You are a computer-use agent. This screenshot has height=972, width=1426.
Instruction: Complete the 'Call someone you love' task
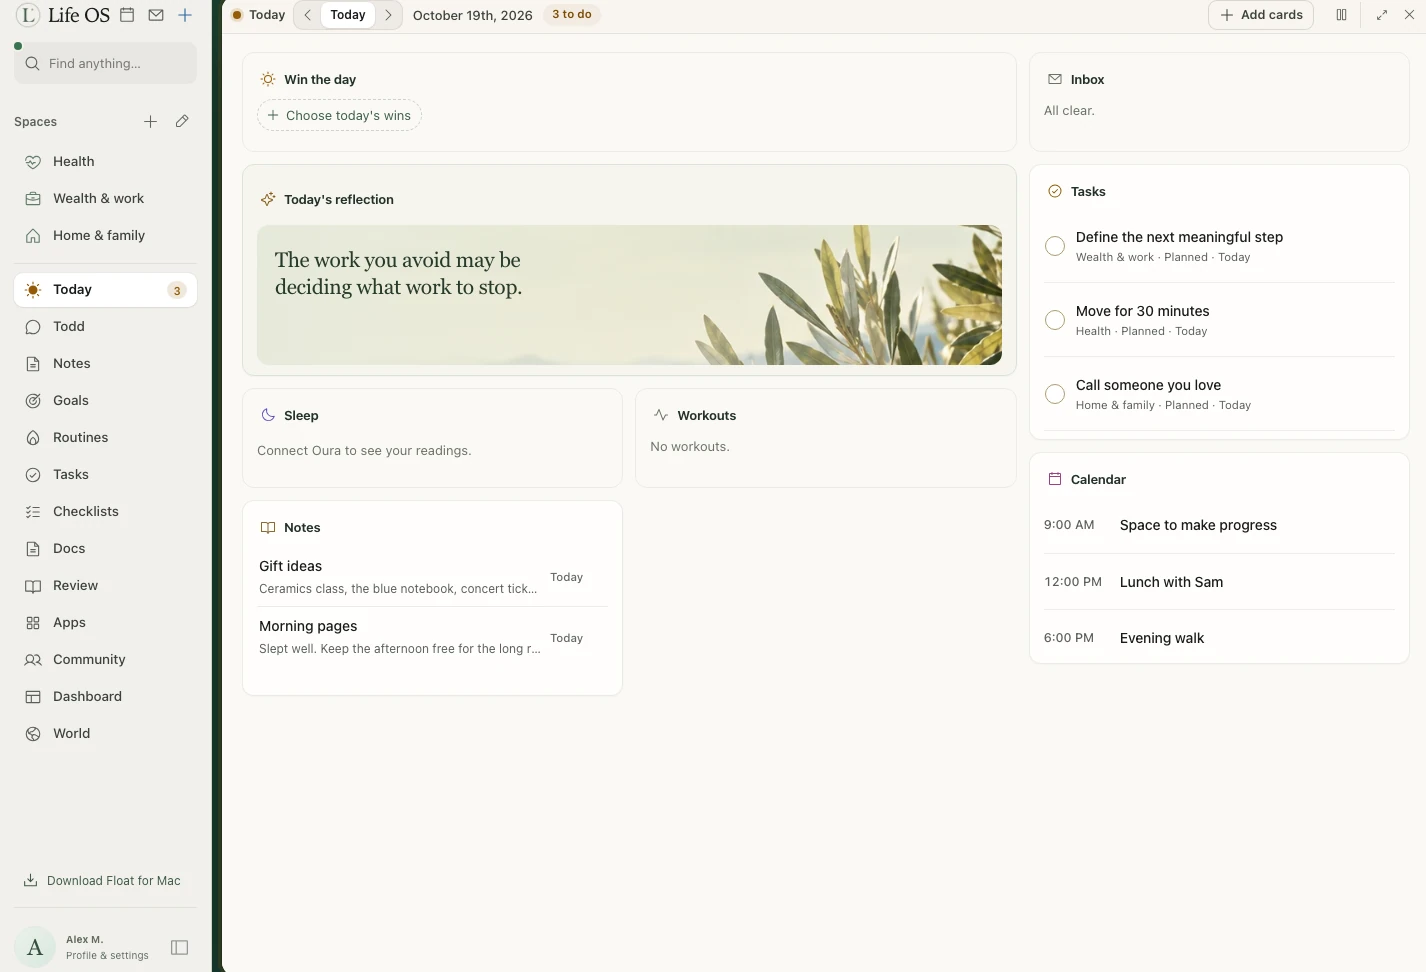[x=1055, y=394]
